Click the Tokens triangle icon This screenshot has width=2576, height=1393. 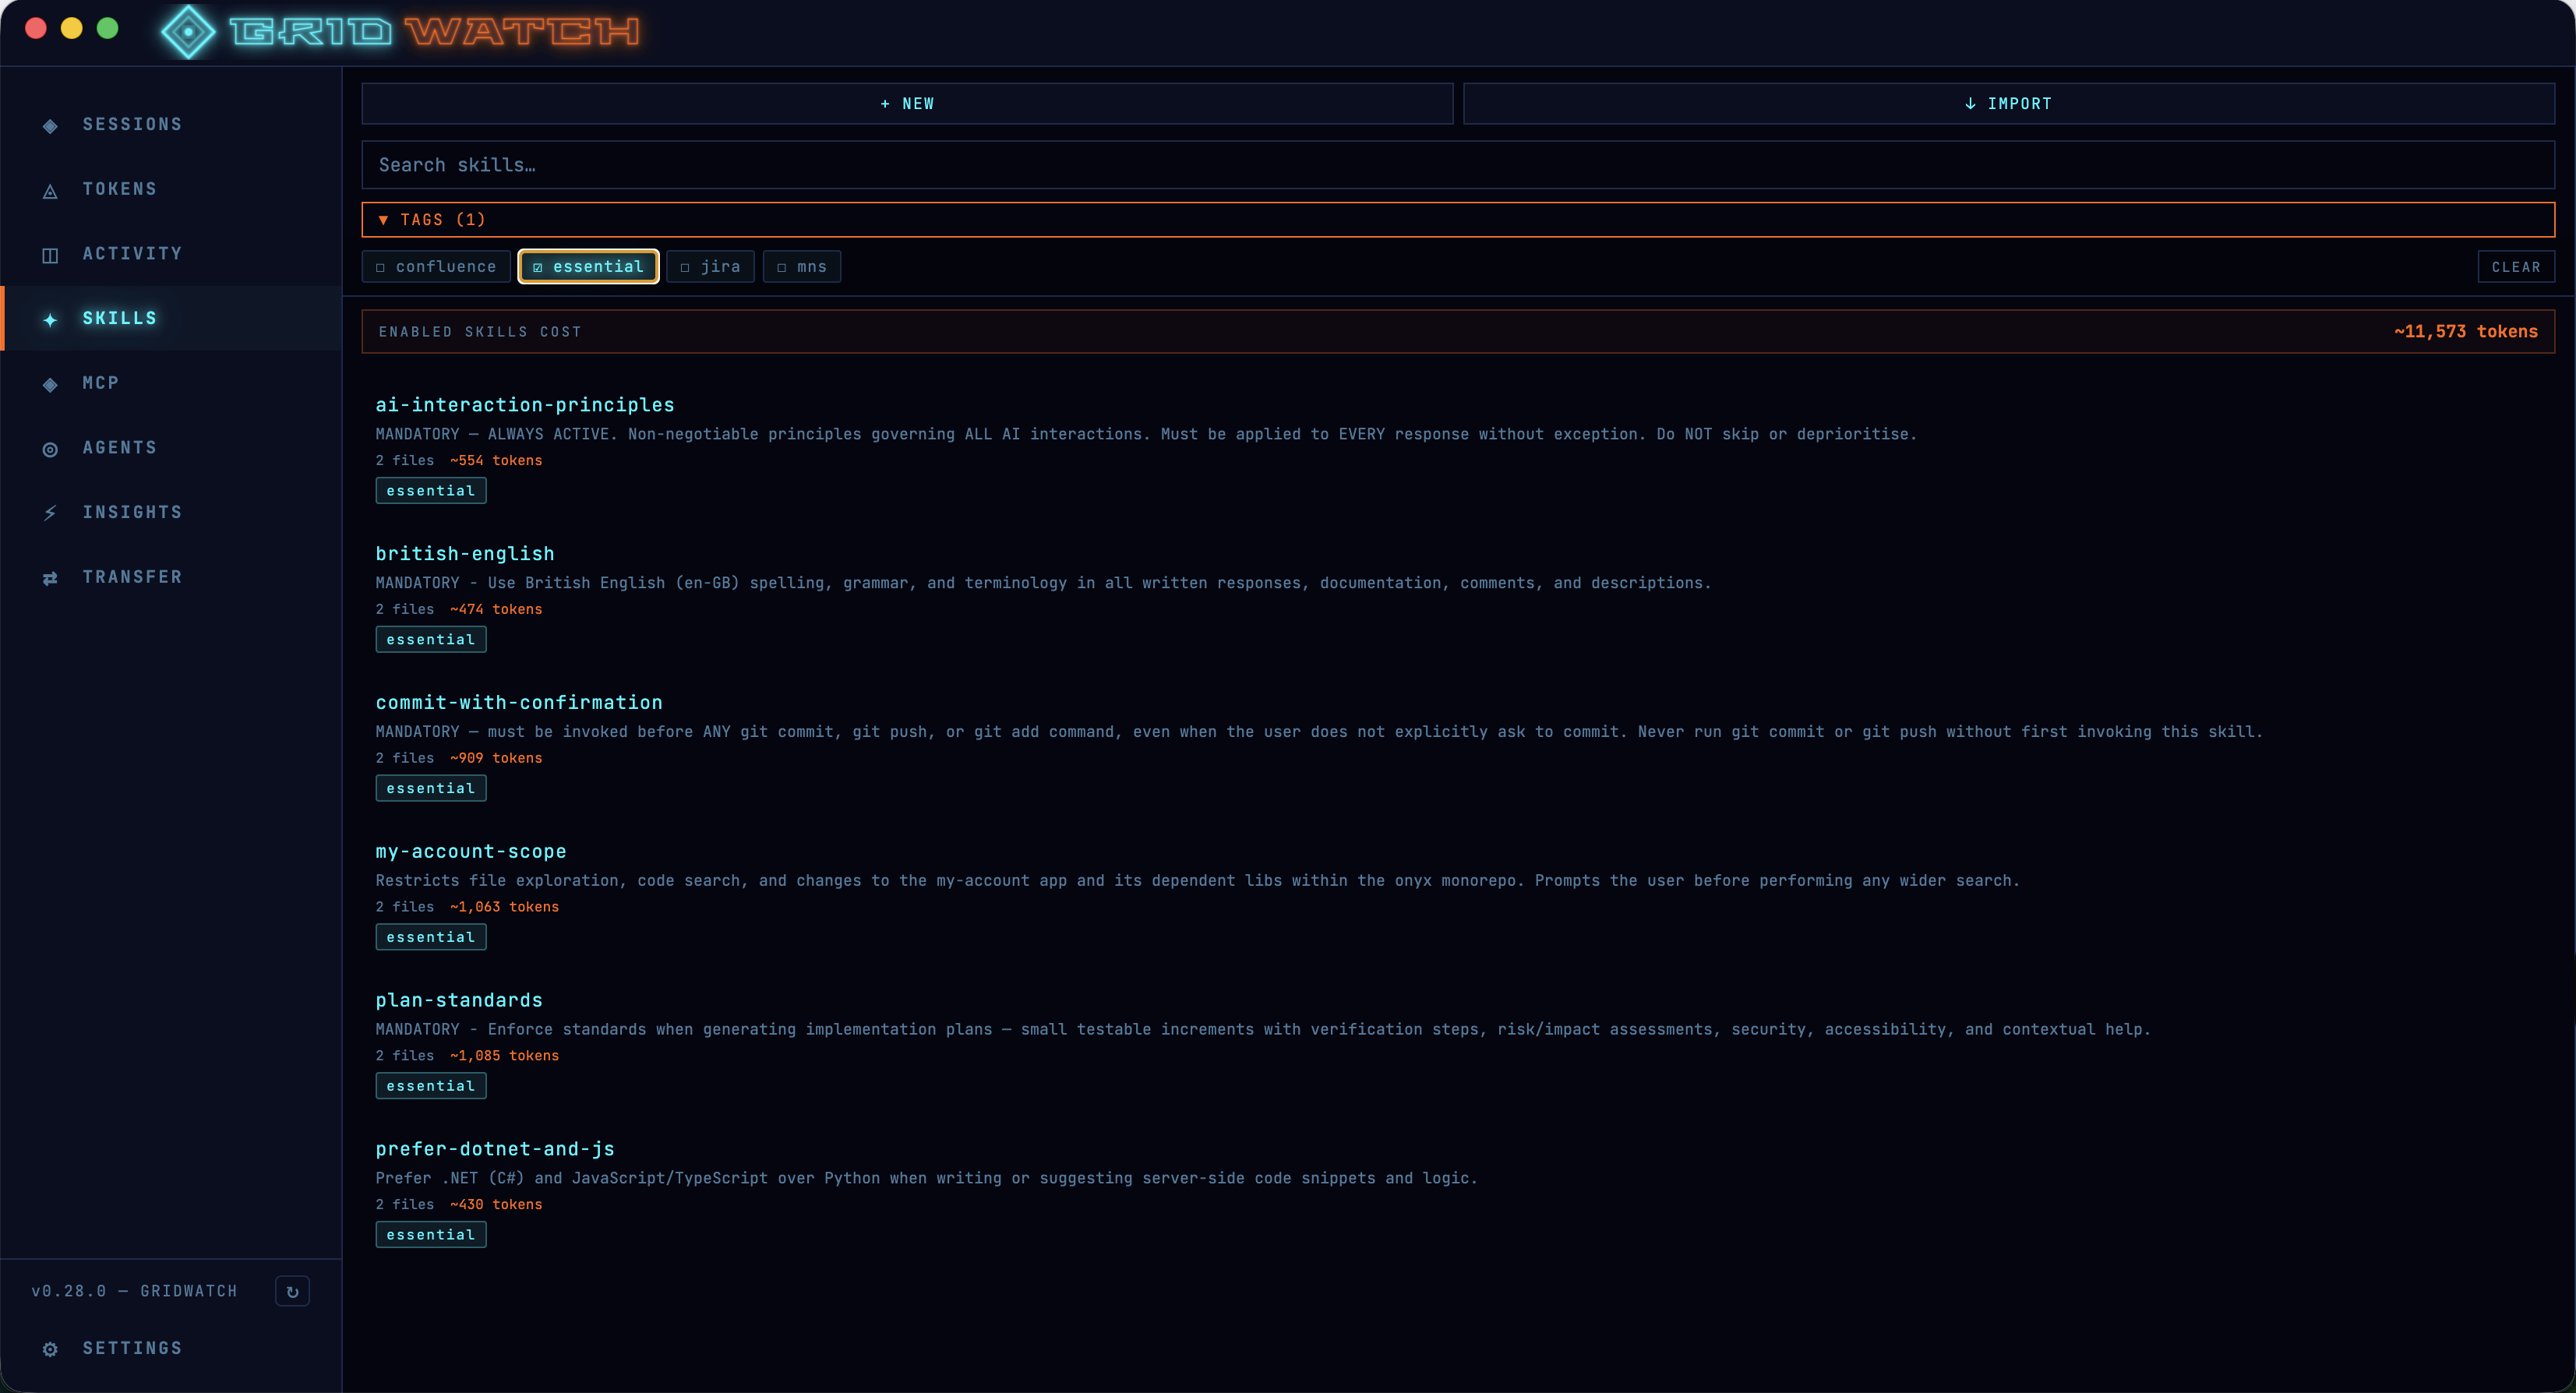click(x=50, y=191)
